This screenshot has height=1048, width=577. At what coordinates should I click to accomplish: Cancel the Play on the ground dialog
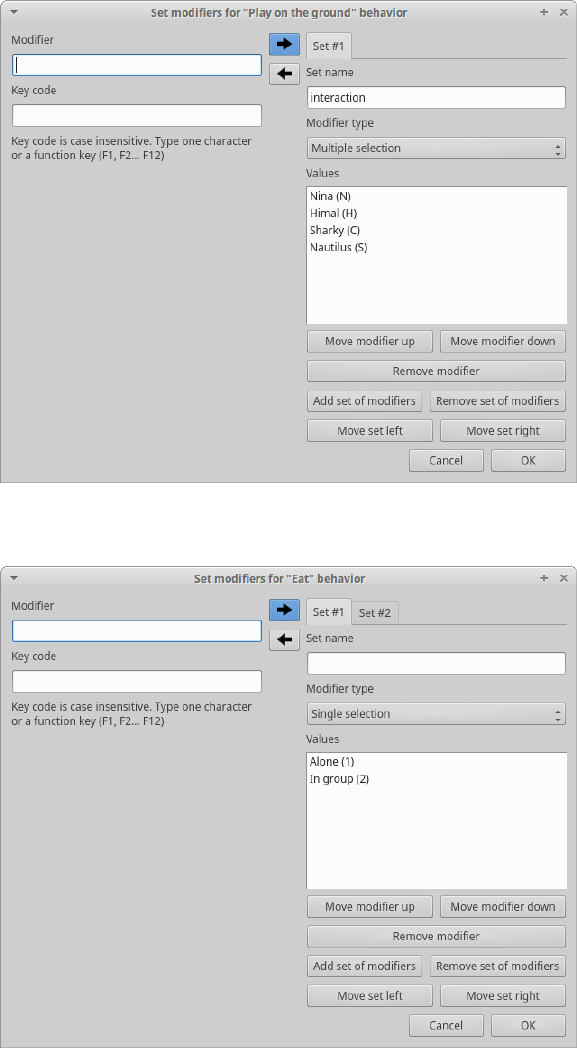[446, 461]
